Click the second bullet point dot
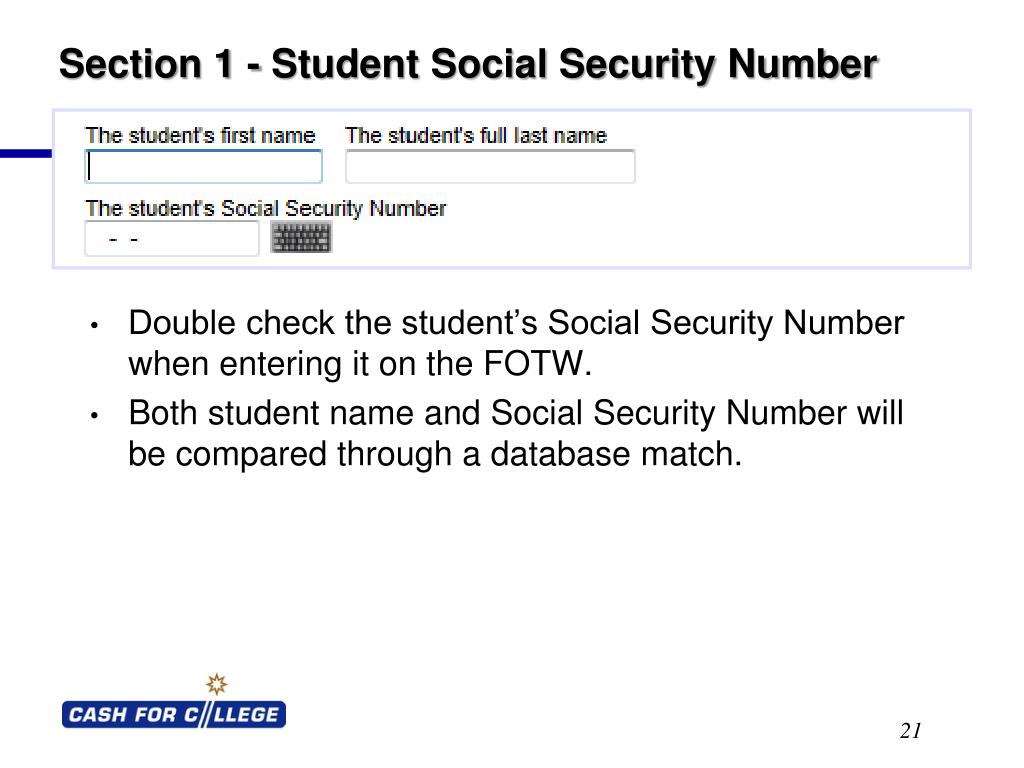The image size is (1024, 768). point(95,415)
